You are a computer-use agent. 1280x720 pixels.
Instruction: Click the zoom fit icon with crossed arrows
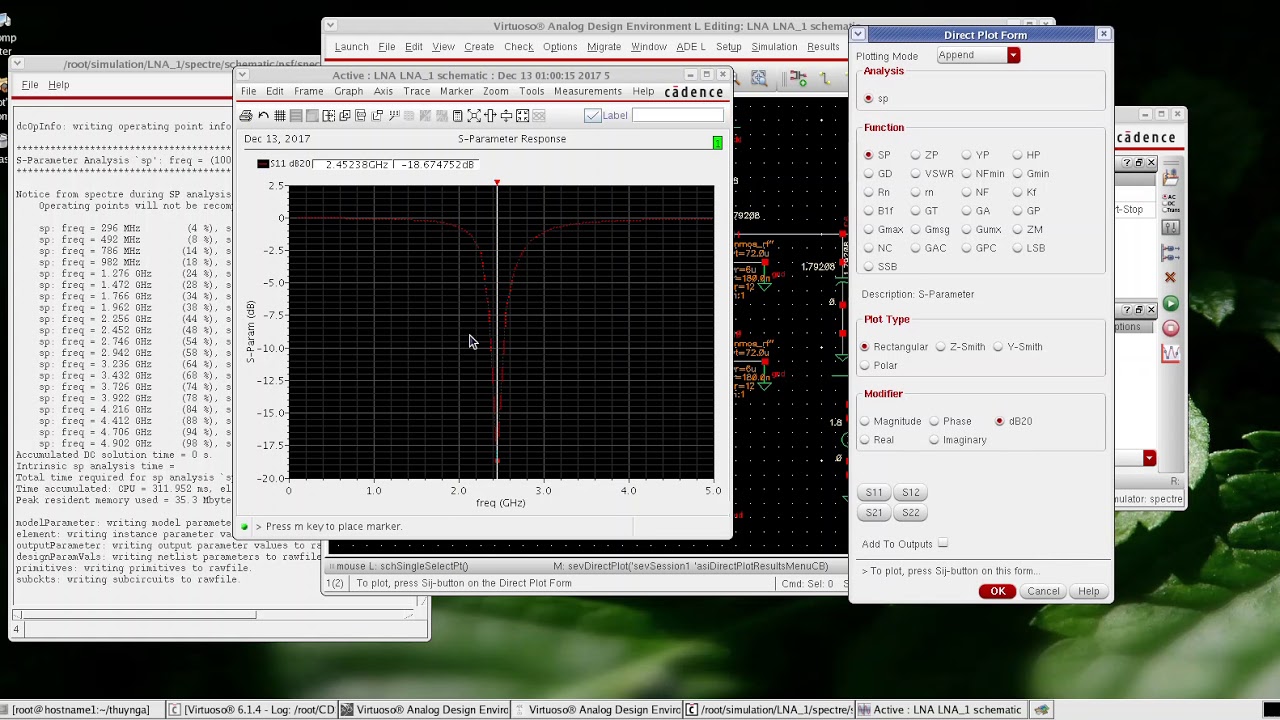coord(474,116)
